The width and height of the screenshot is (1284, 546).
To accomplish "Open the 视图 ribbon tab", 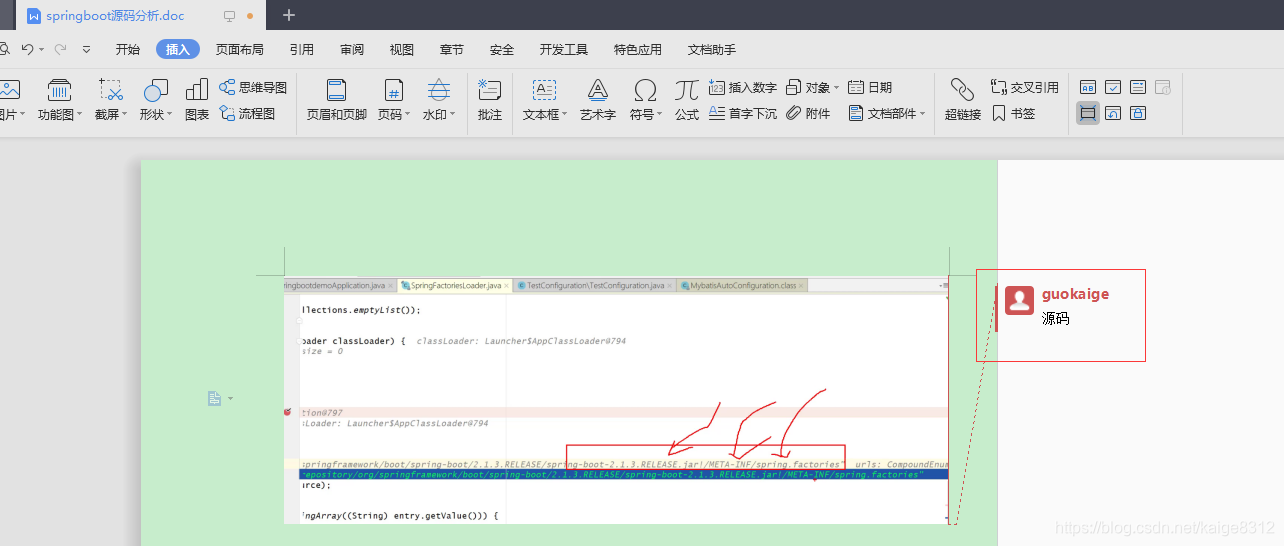I will point(402,49).
